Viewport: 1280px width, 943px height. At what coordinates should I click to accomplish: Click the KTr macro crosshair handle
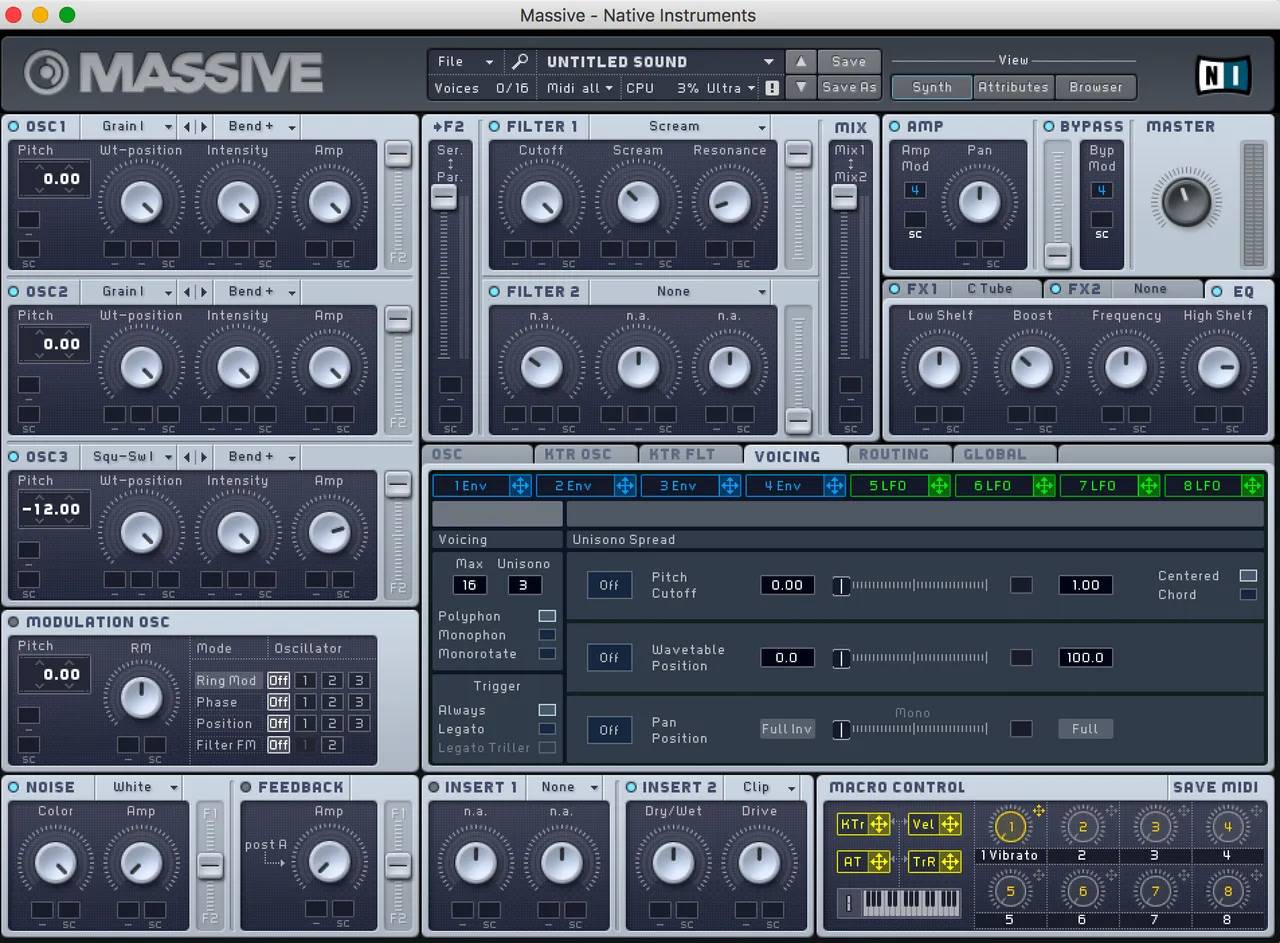[879, 824]
